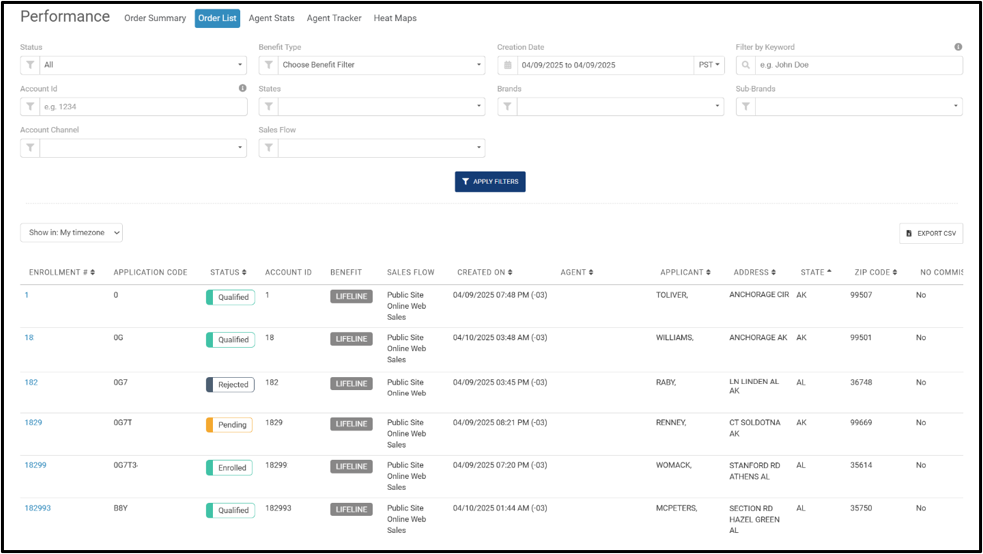This screenshot has width=983, height=554.
Task: Click the funnel icon beside Status filter
Action: (30, 65)
